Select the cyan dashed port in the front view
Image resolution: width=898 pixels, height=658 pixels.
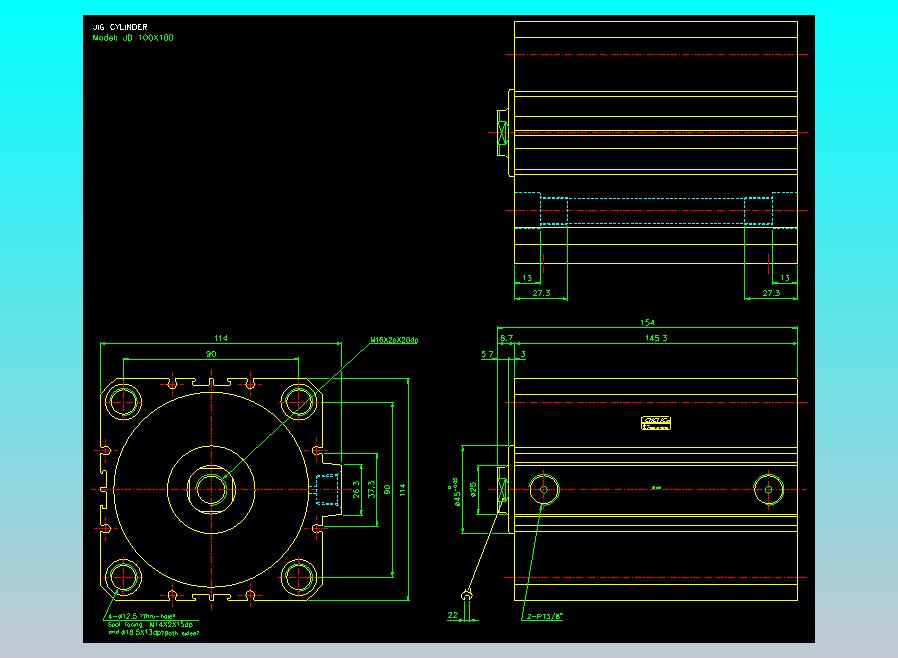327,490
